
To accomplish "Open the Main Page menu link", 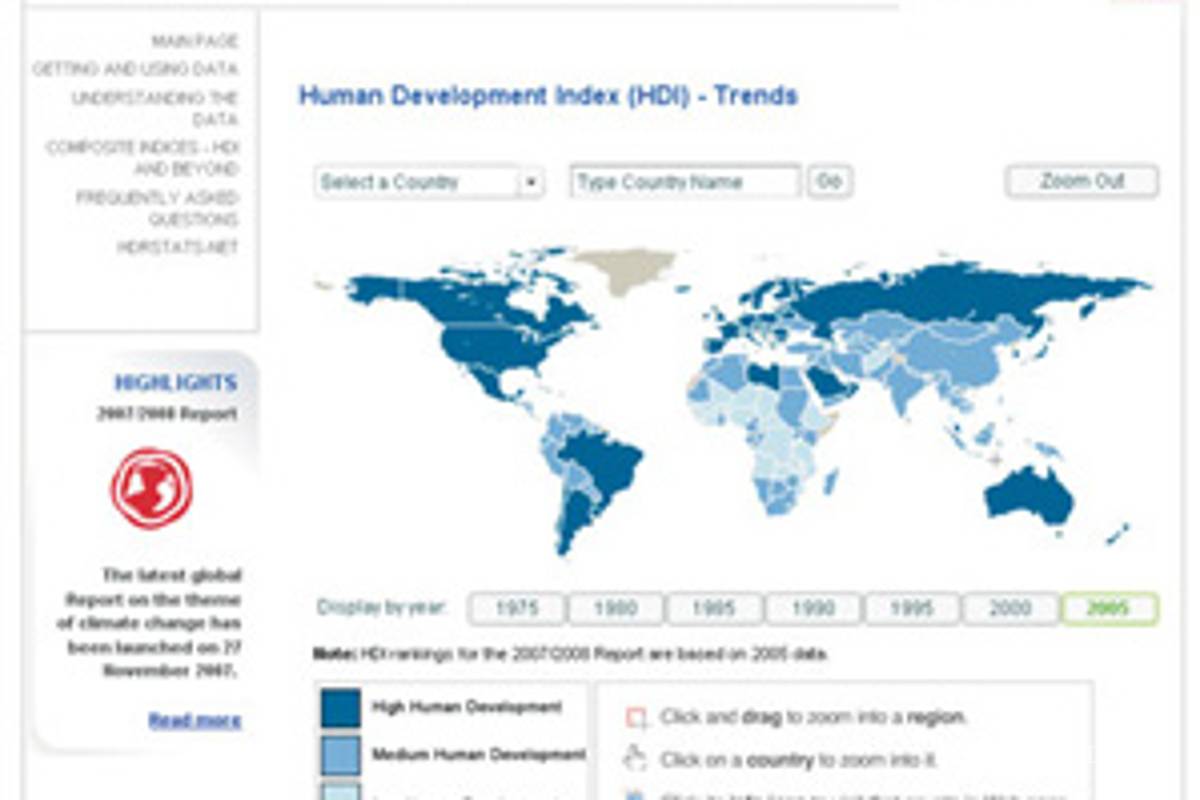I will click(195, 42).
